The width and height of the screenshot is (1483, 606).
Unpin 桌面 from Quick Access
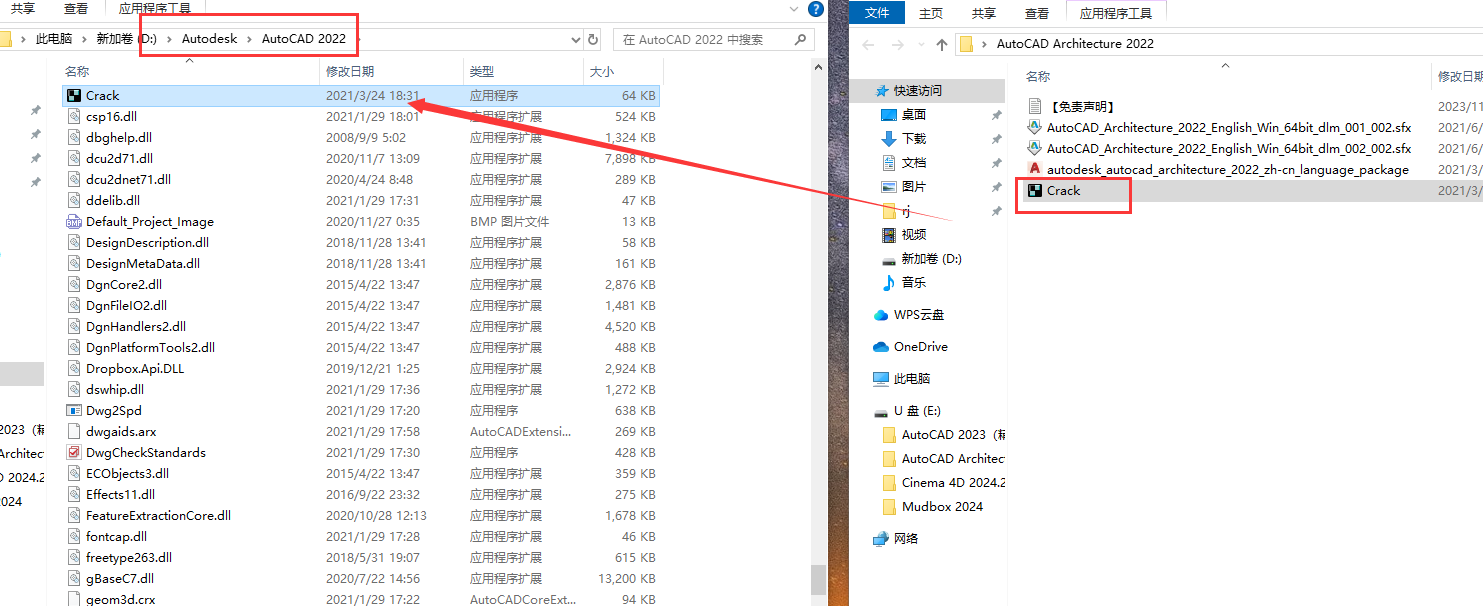996,114
